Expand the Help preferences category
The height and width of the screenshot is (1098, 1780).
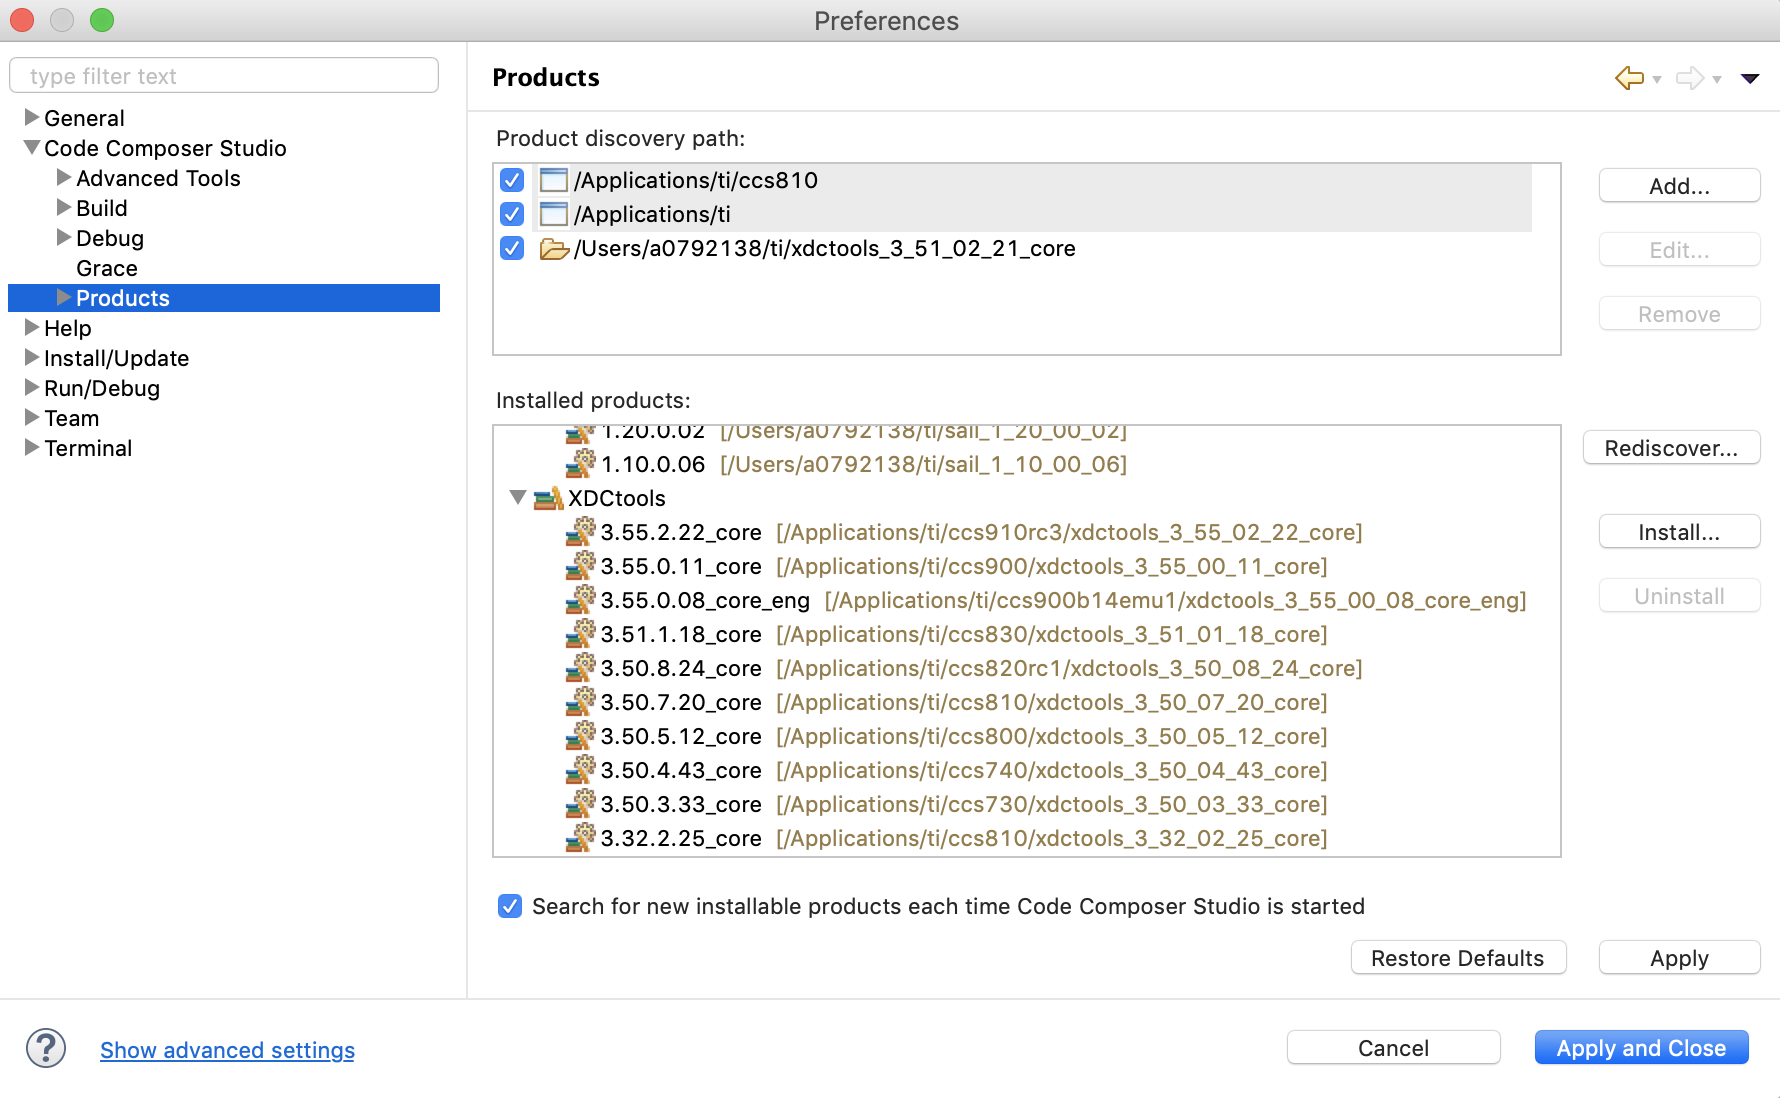point(32,327)
